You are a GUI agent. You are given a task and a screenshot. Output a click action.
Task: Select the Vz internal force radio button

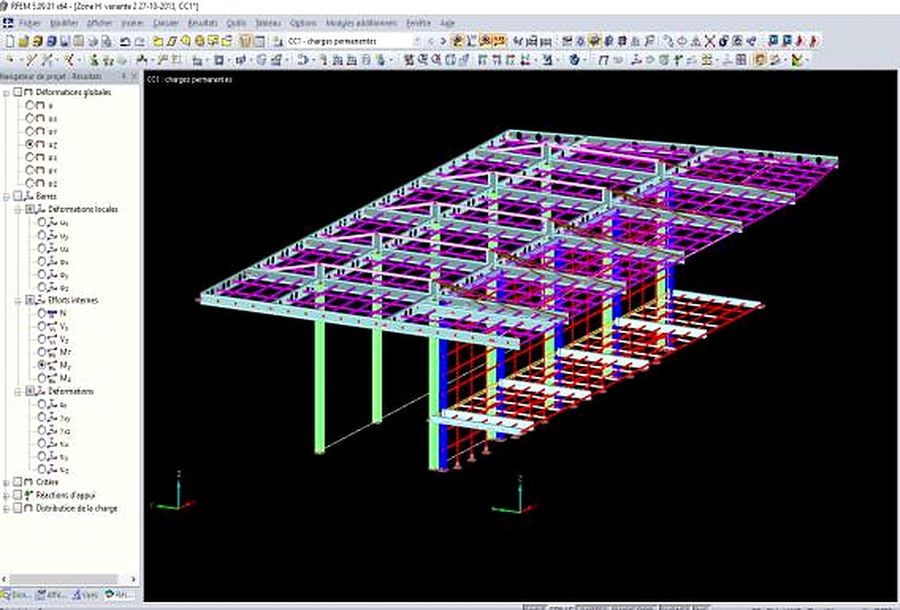tap(42, 339)
